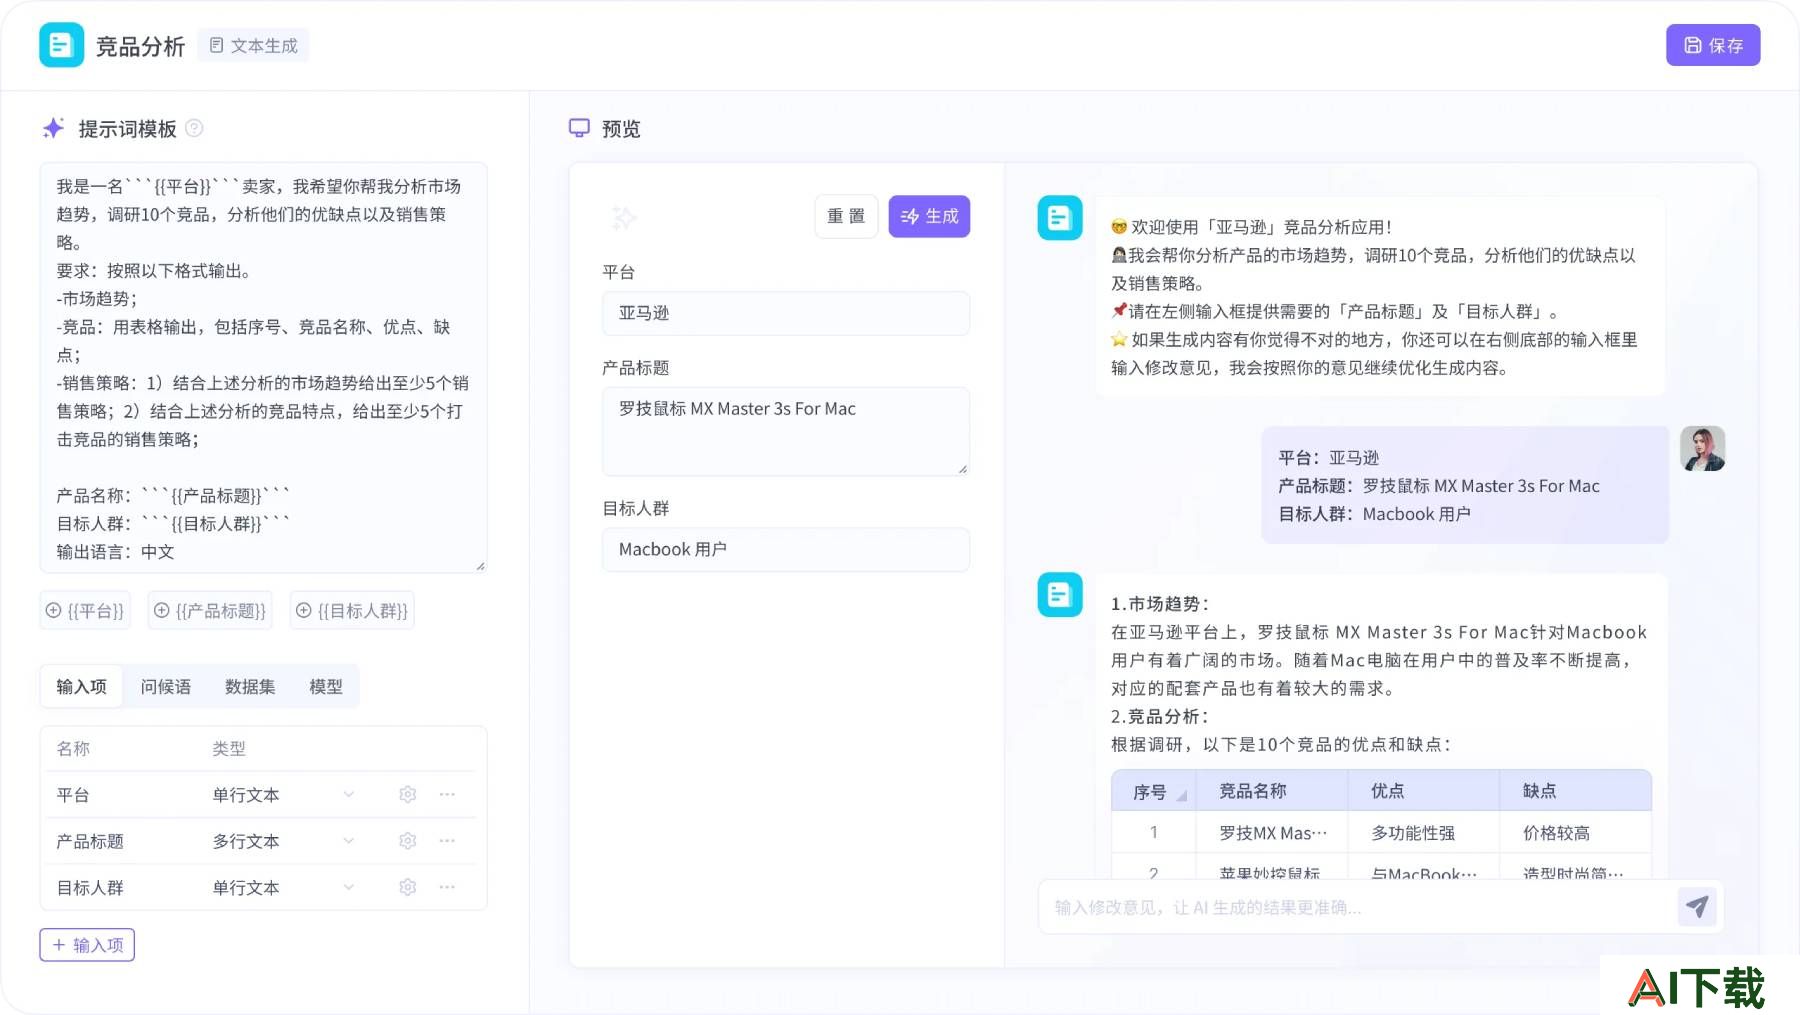Open more options for 目标人群 row

[447, 887]
